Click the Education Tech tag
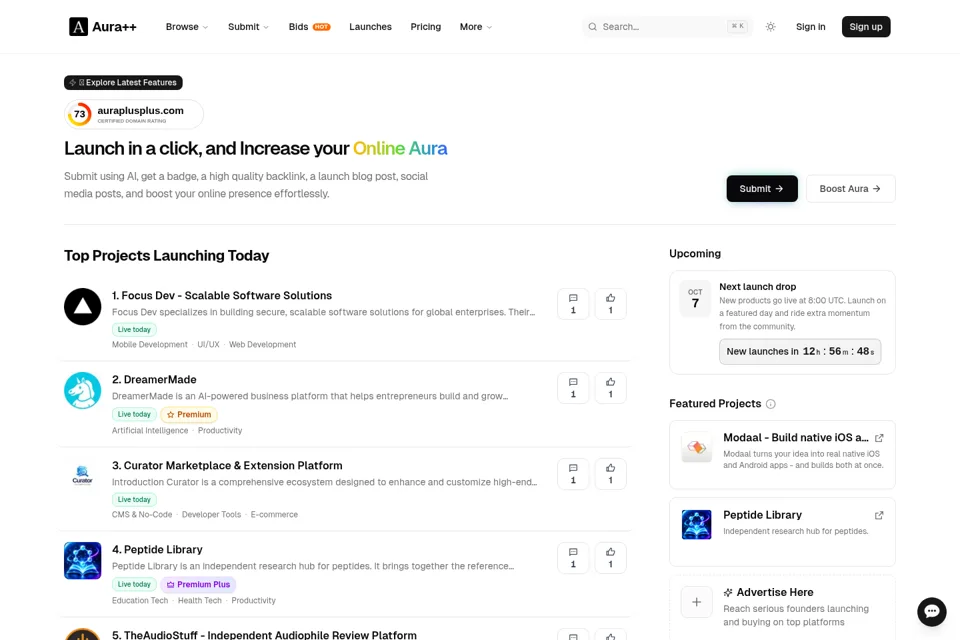The height and width of the screenshot is (640, 960). click(140, 600)
